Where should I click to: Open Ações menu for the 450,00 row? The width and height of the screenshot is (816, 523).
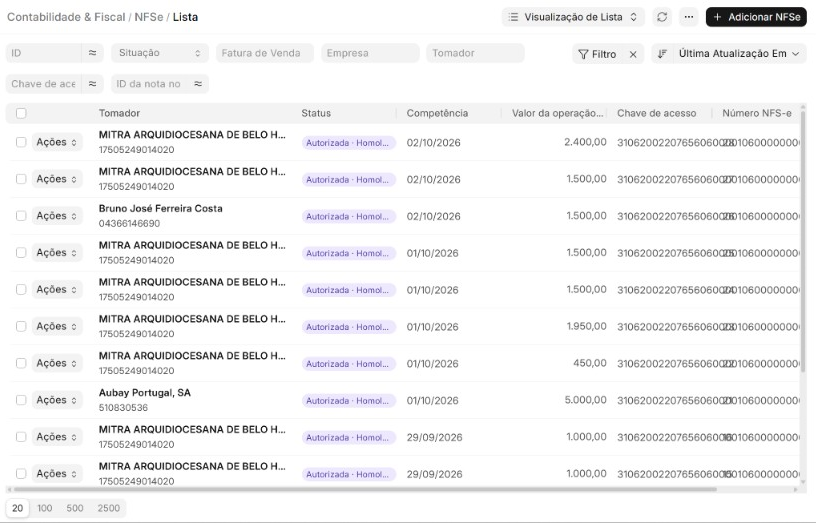[57, 363]
